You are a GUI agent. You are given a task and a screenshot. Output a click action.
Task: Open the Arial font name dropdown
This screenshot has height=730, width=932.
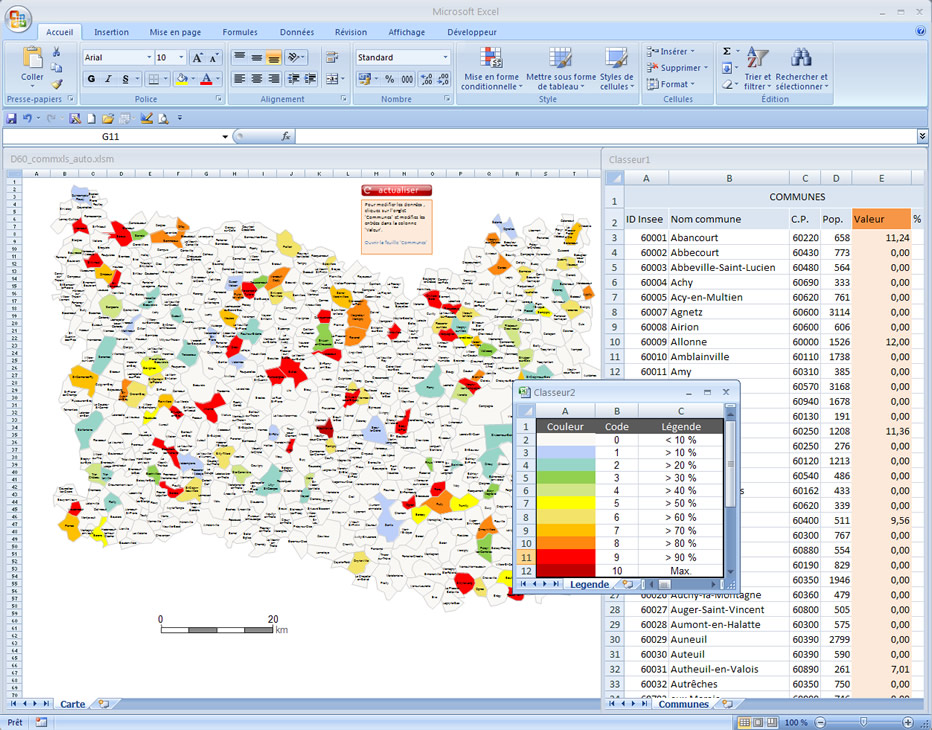click(x=149, y=58)
